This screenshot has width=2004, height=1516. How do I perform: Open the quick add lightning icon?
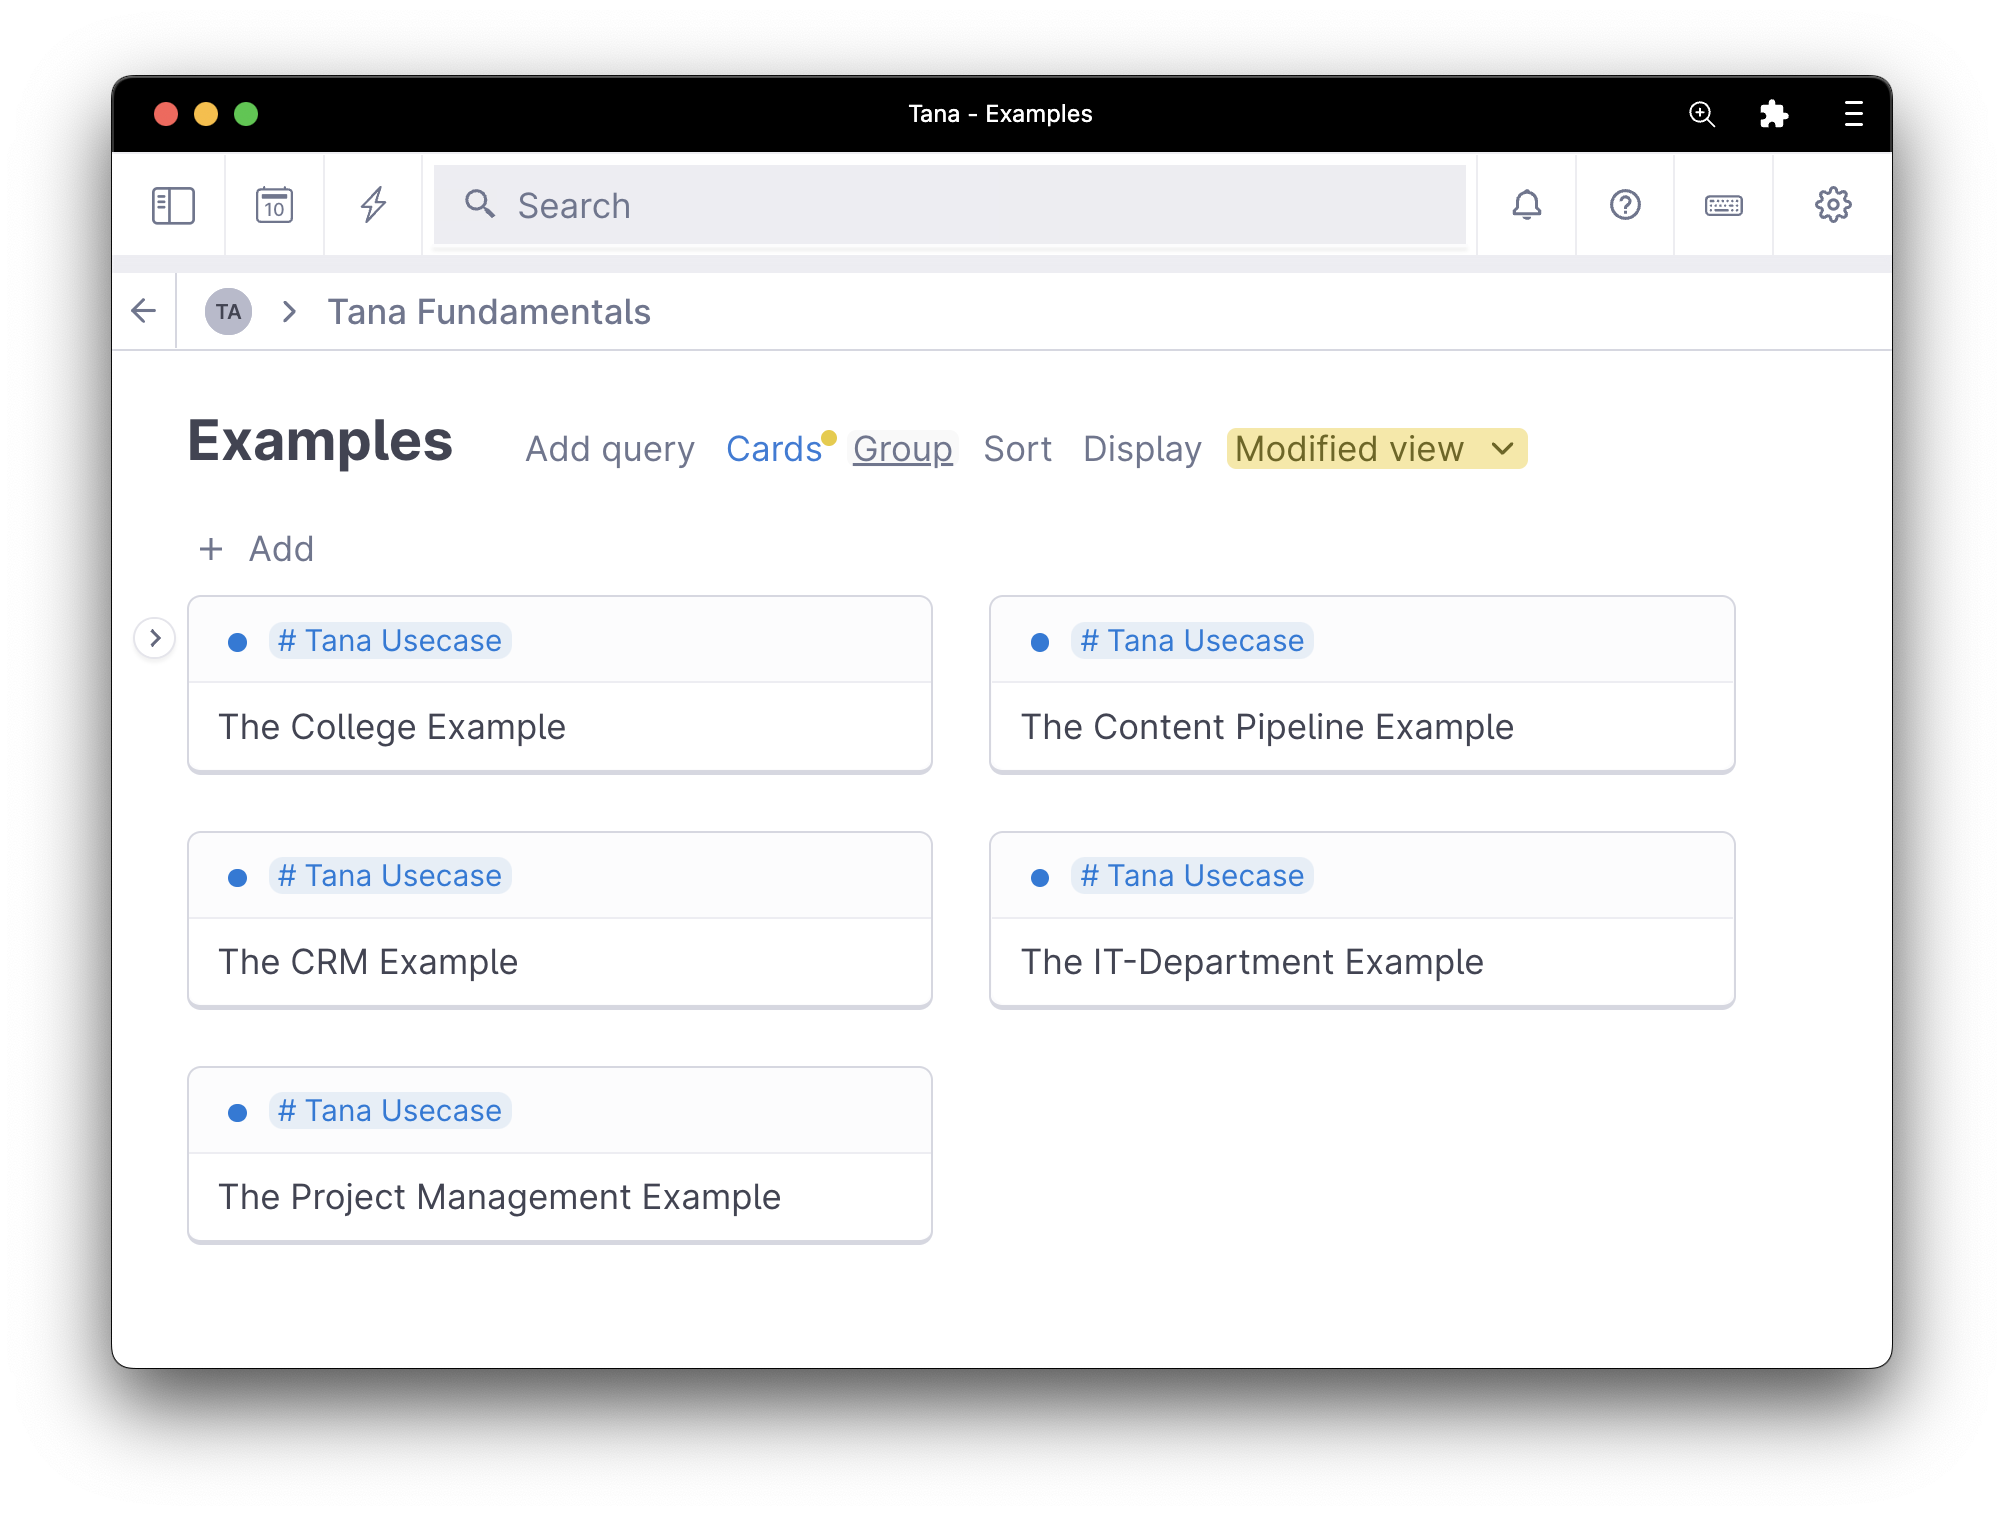pyautogui.click(x=373, y=205)
